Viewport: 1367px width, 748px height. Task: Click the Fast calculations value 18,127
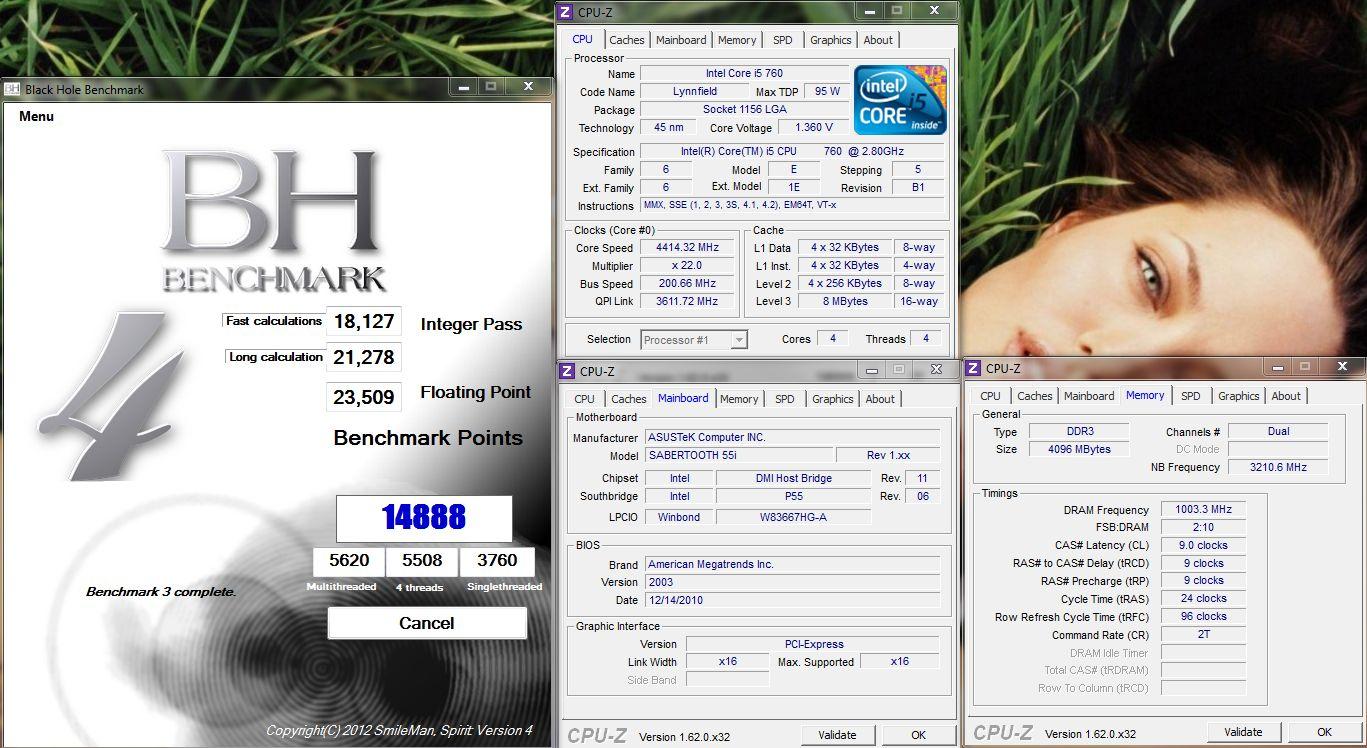tap(364, 322)
